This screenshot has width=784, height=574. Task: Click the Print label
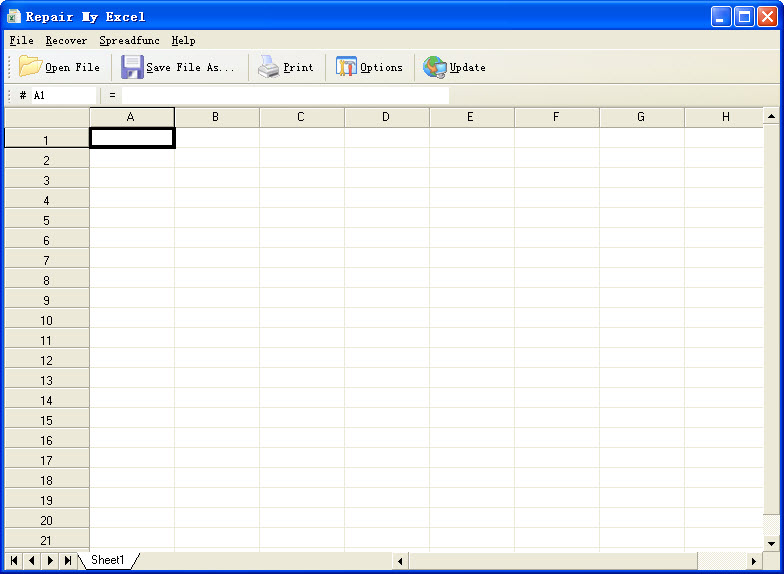point(298,68)
